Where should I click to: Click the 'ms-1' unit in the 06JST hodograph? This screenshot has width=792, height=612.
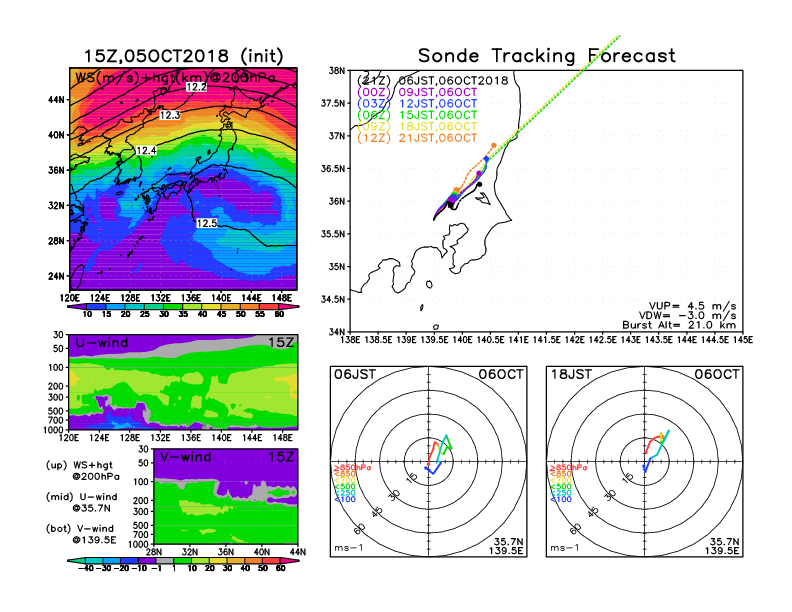(x=349, y=548)
